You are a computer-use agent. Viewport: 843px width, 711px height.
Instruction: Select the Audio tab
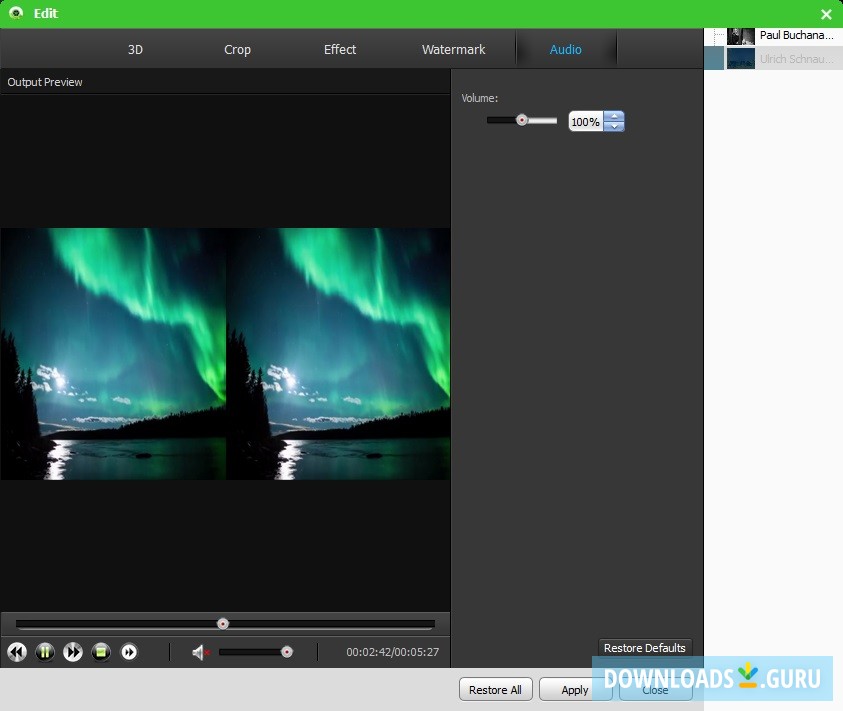click(566, 49)
